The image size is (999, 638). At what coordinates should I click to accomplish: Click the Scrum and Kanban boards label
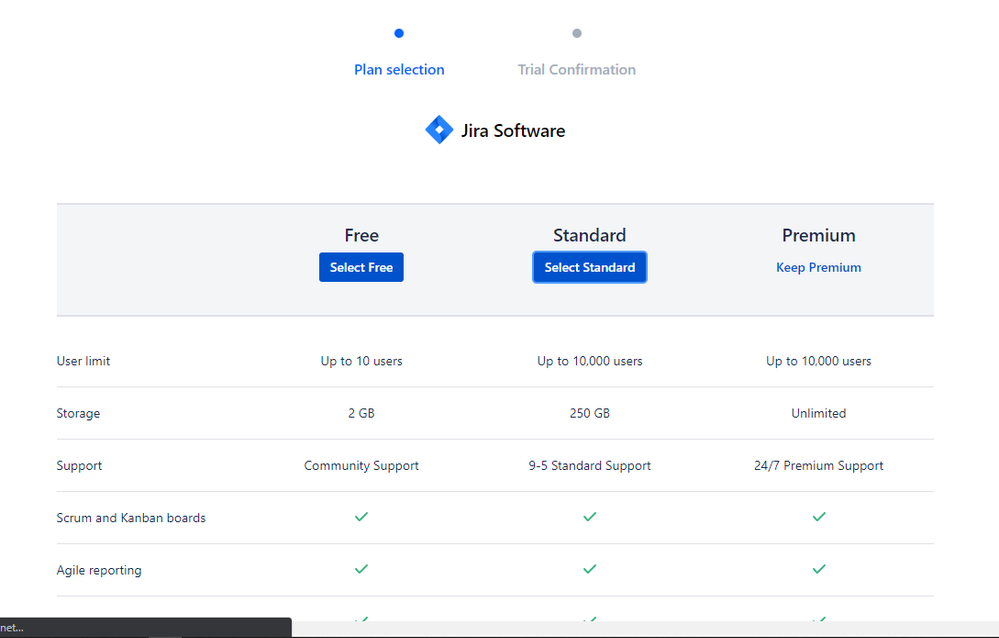point(131,518)
